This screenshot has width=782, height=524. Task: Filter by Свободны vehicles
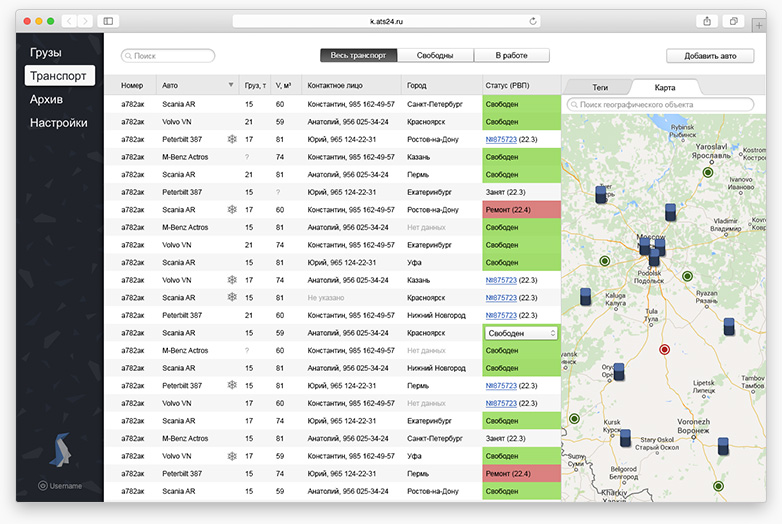tap(435, 55)
